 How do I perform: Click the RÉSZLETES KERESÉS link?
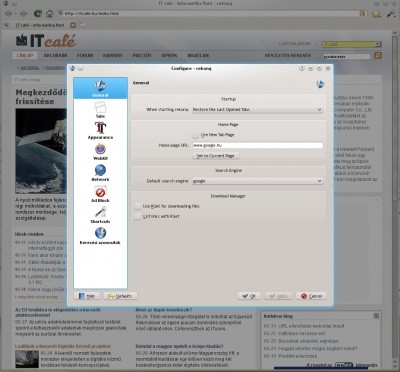288,55
